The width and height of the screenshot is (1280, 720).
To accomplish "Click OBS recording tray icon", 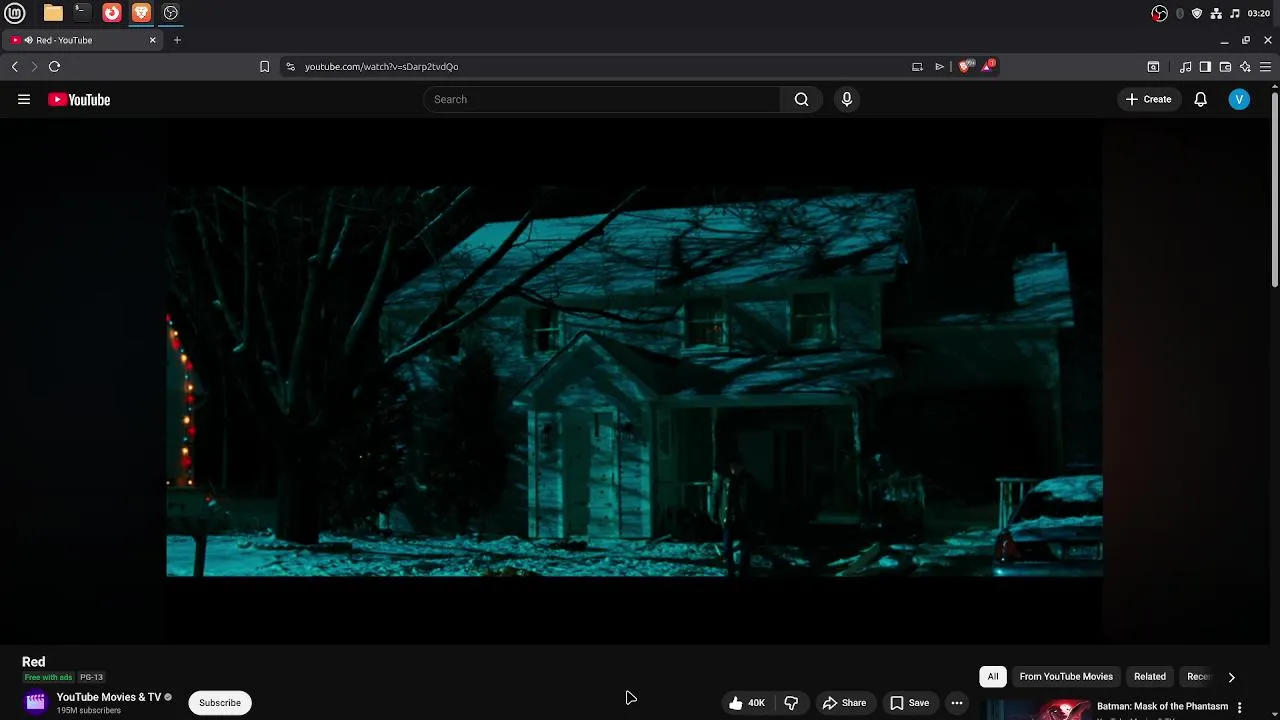I will pos(1159,13).
